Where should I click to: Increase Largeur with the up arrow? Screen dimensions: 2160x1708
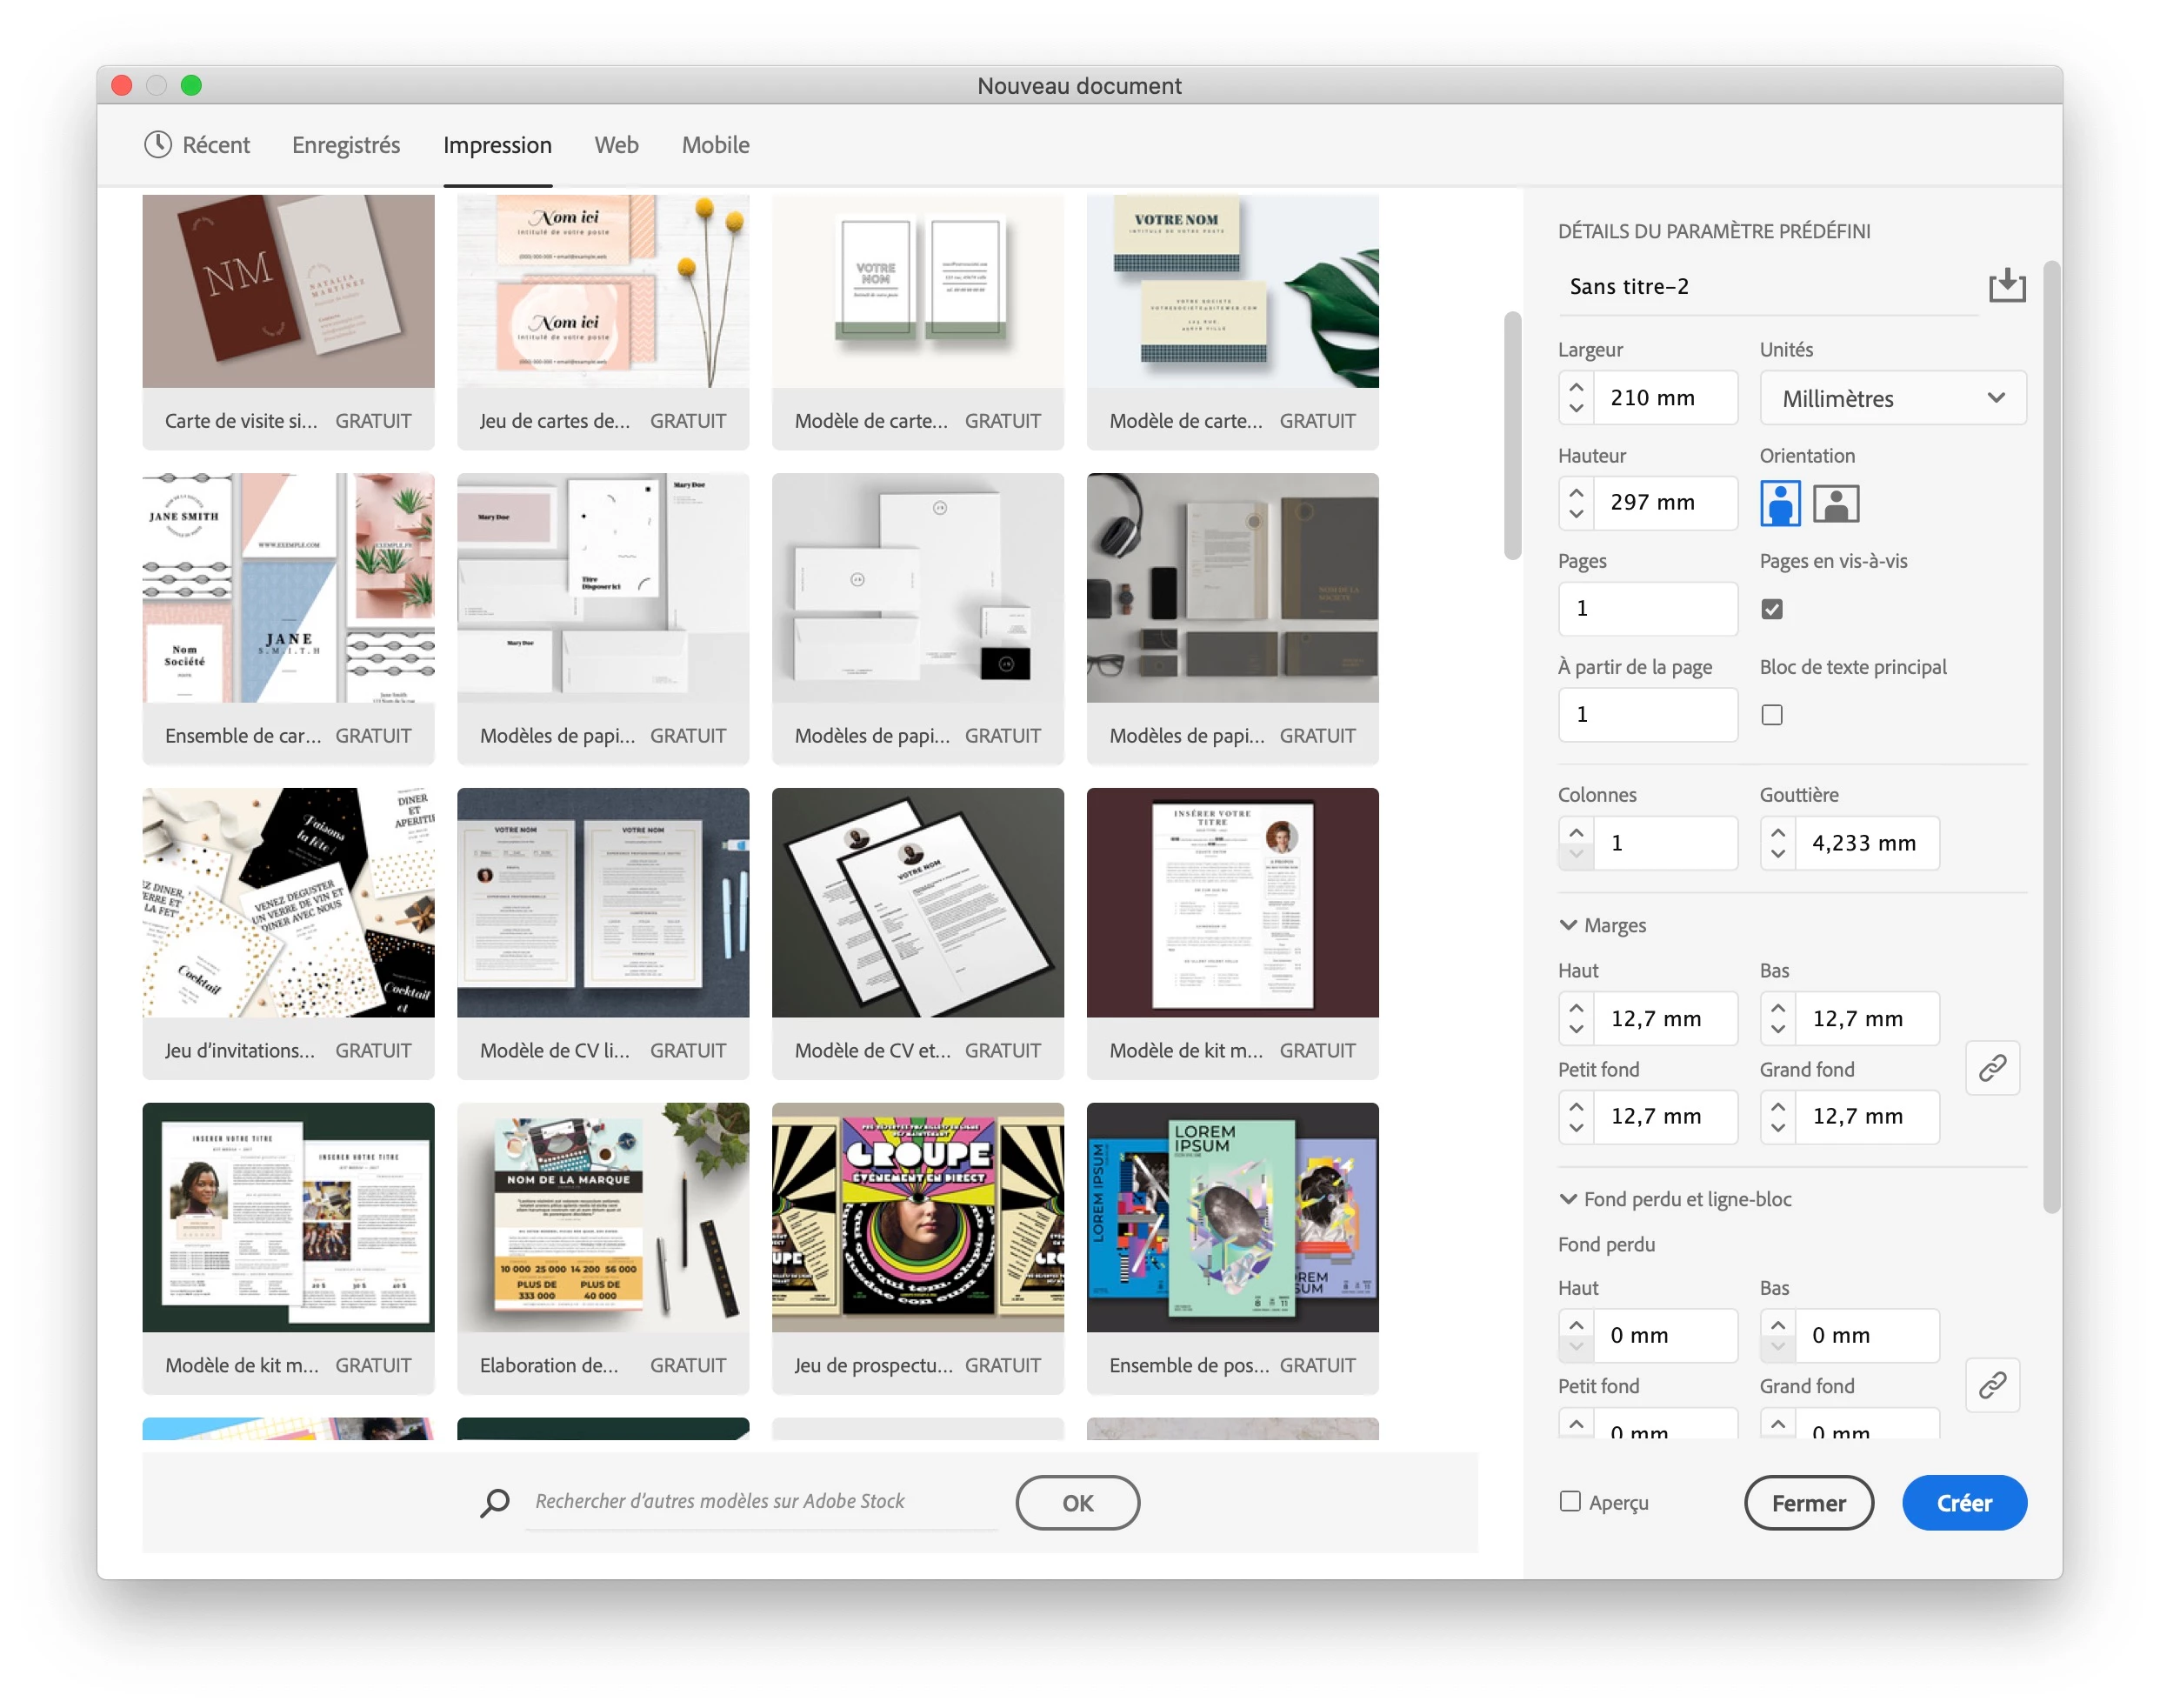pos(1576,386)
